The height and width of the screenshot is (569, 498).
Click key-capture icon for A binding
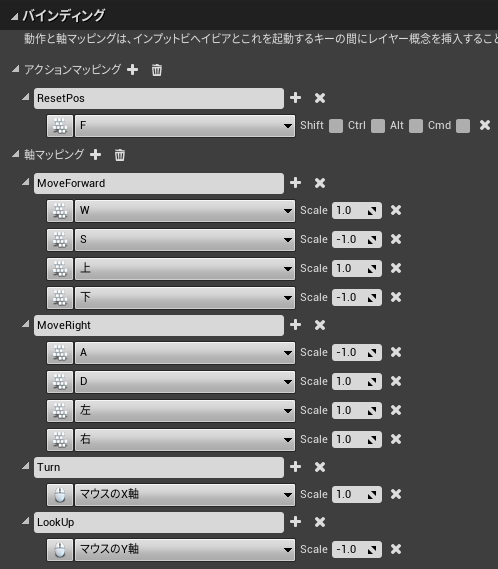click(60, 353)
